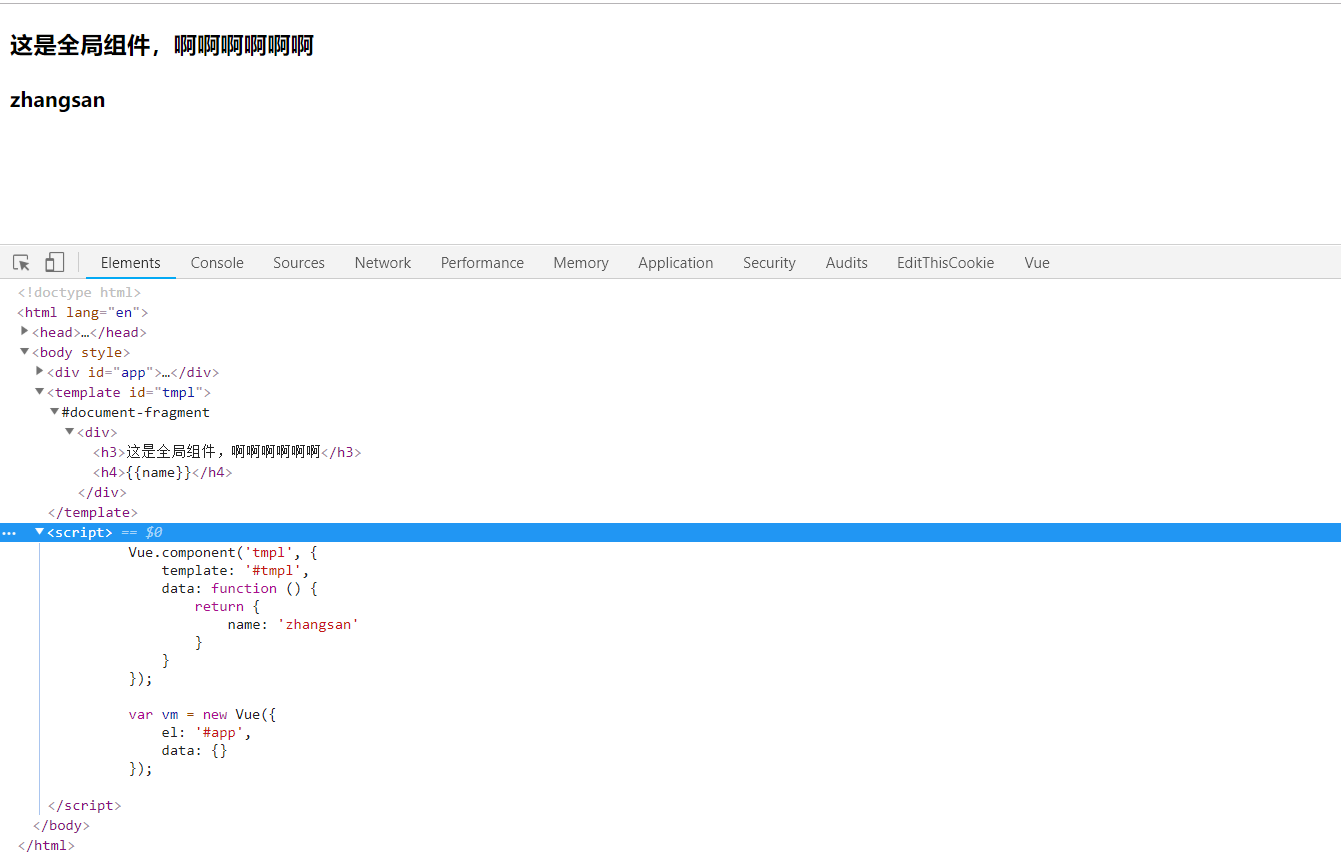
Task: Collapse the #document-fragment node
Action: (x=55, y=411)
